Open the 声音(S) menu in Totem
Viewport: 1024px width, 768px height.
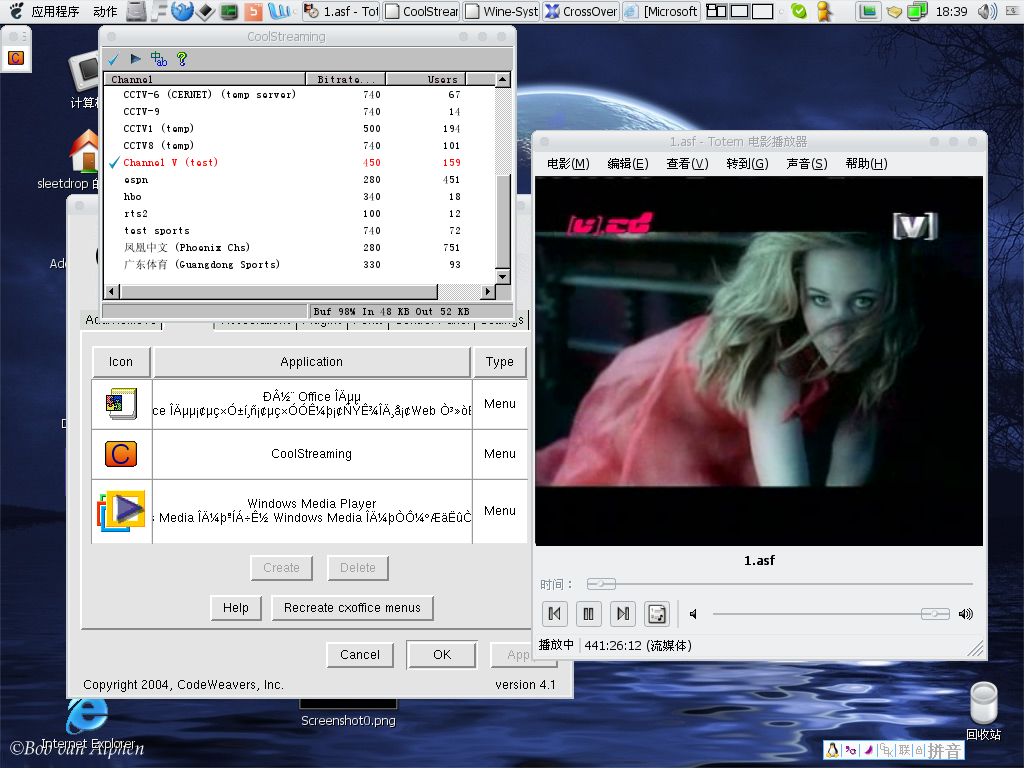point(807,163)
